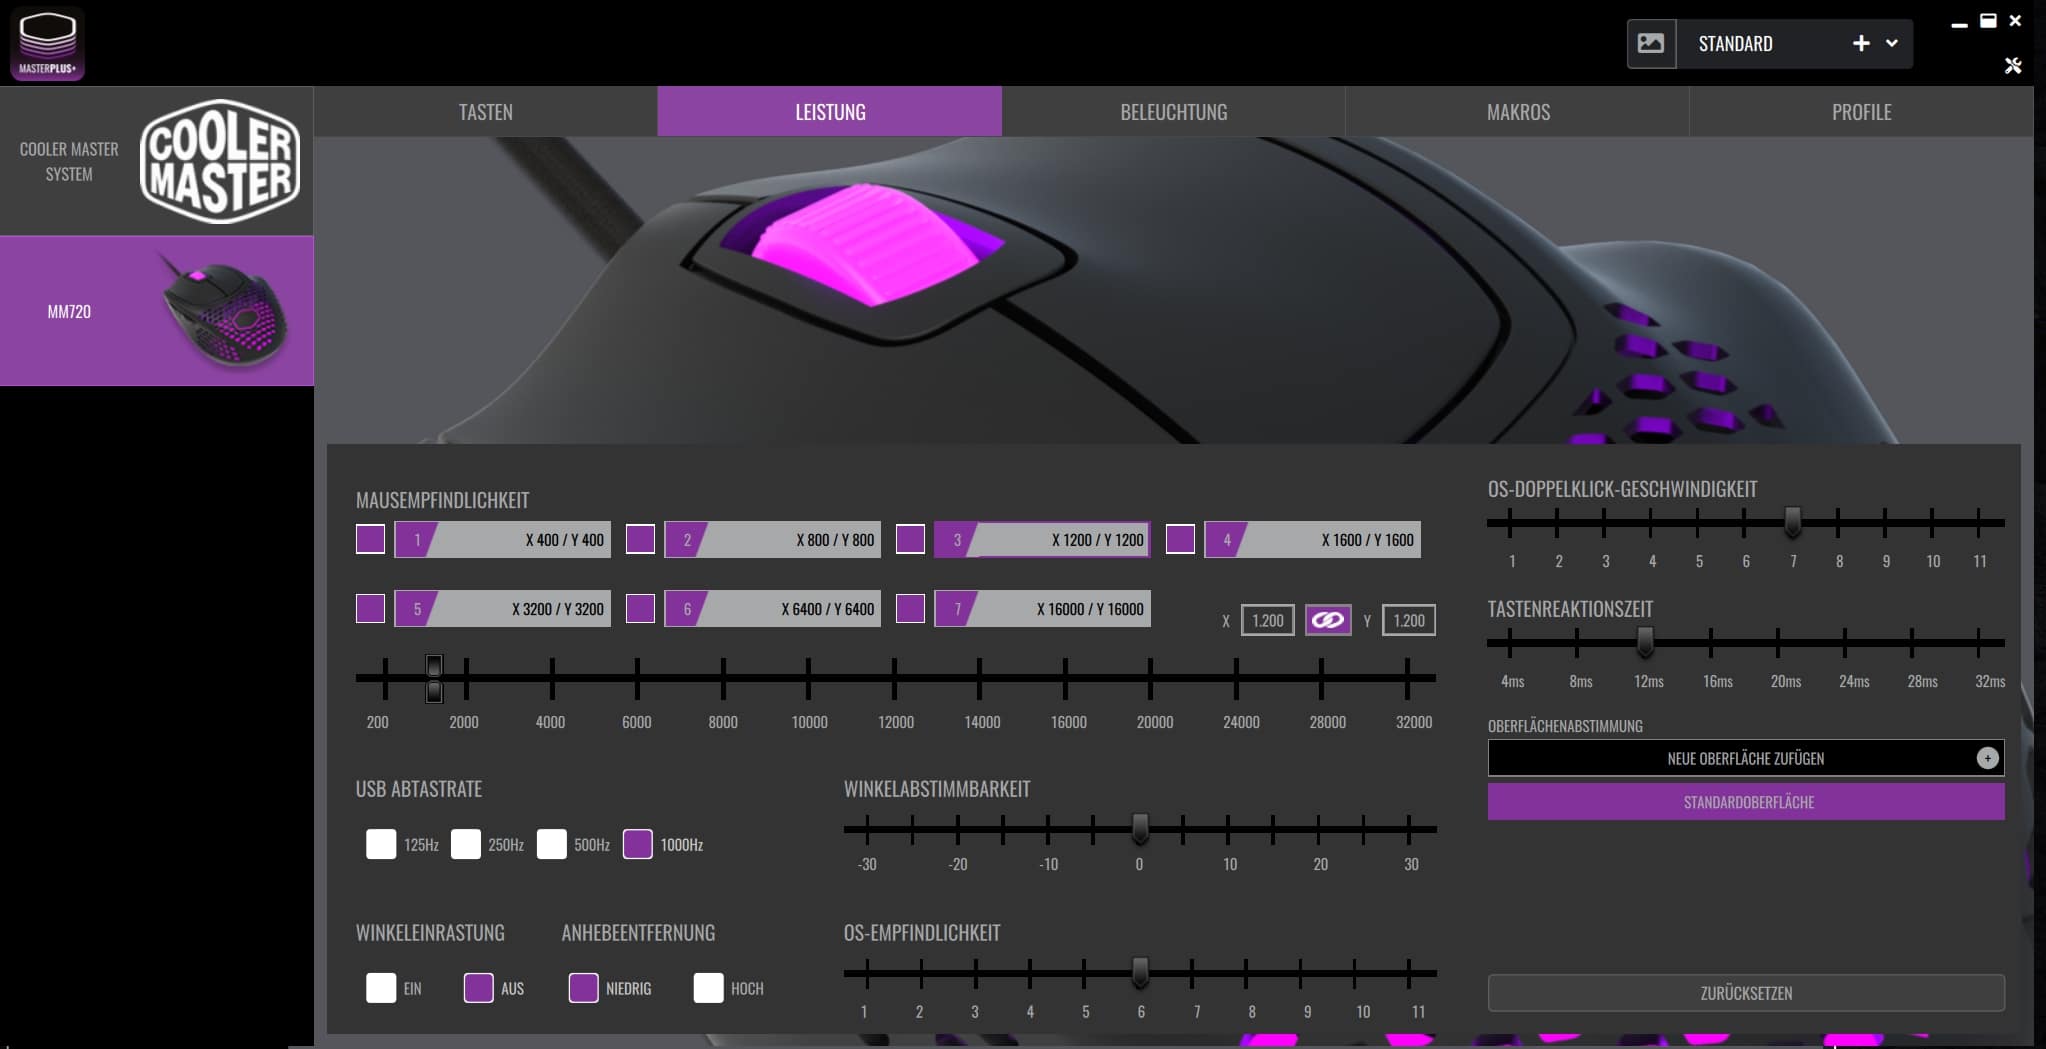Set Anhebeentfernung to HOCH
The image size is (2046, 1049).
tap(708, 988)
